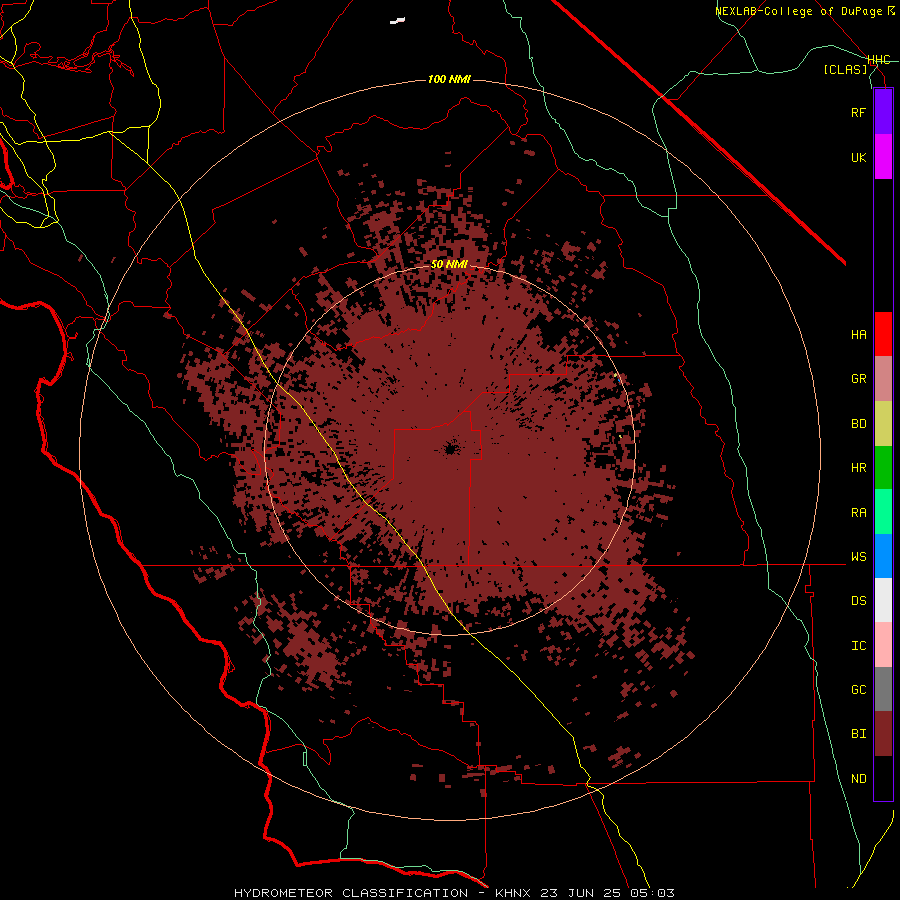
Task: Click the [CLAS] unit label
Action: (x=845, y=69)
